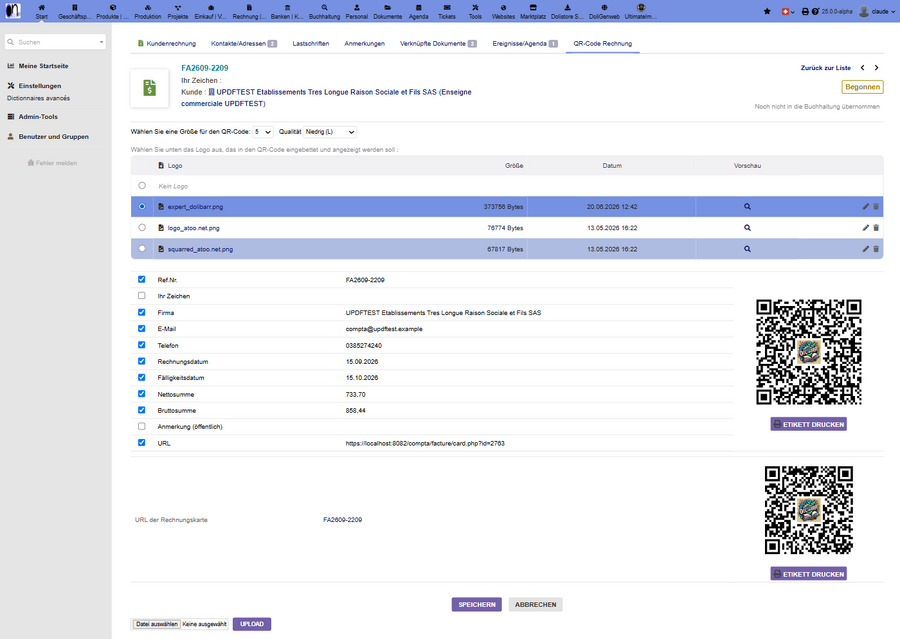Check the Anmerkung (öffentlich) checkbox

141,426
